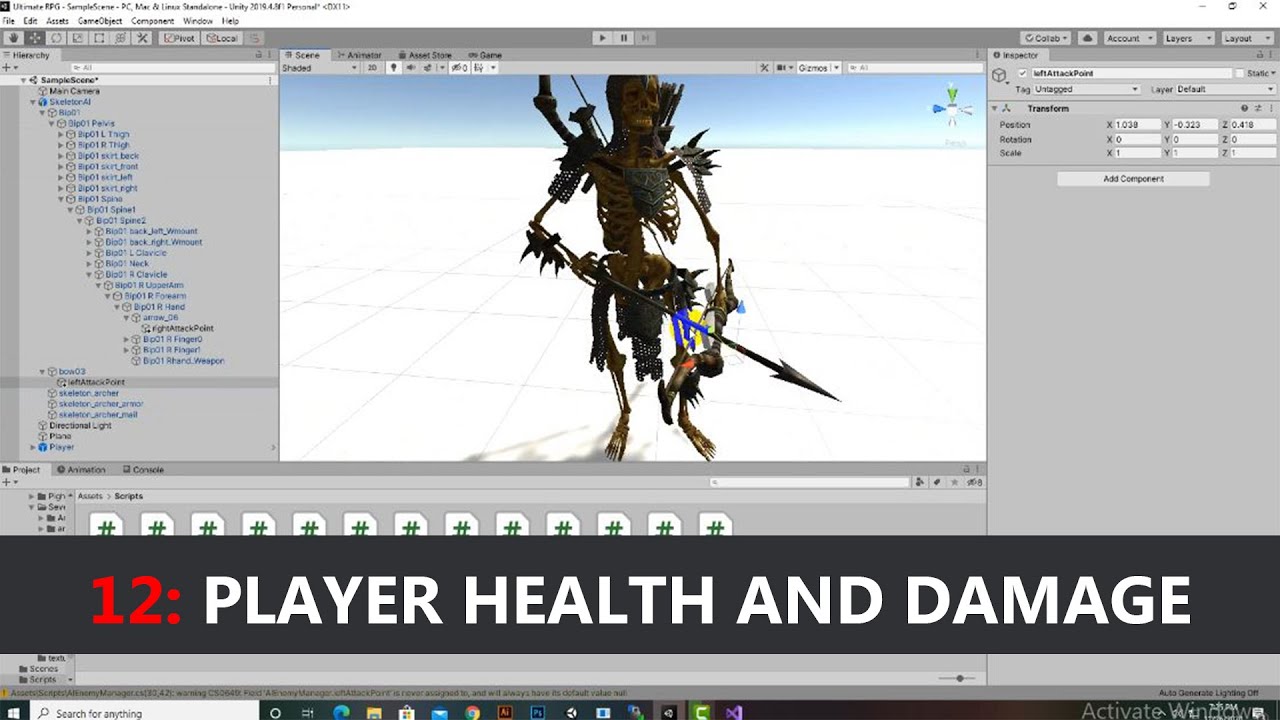
Task: Open the Gizmos dropdown
Action: click(817, 68)
